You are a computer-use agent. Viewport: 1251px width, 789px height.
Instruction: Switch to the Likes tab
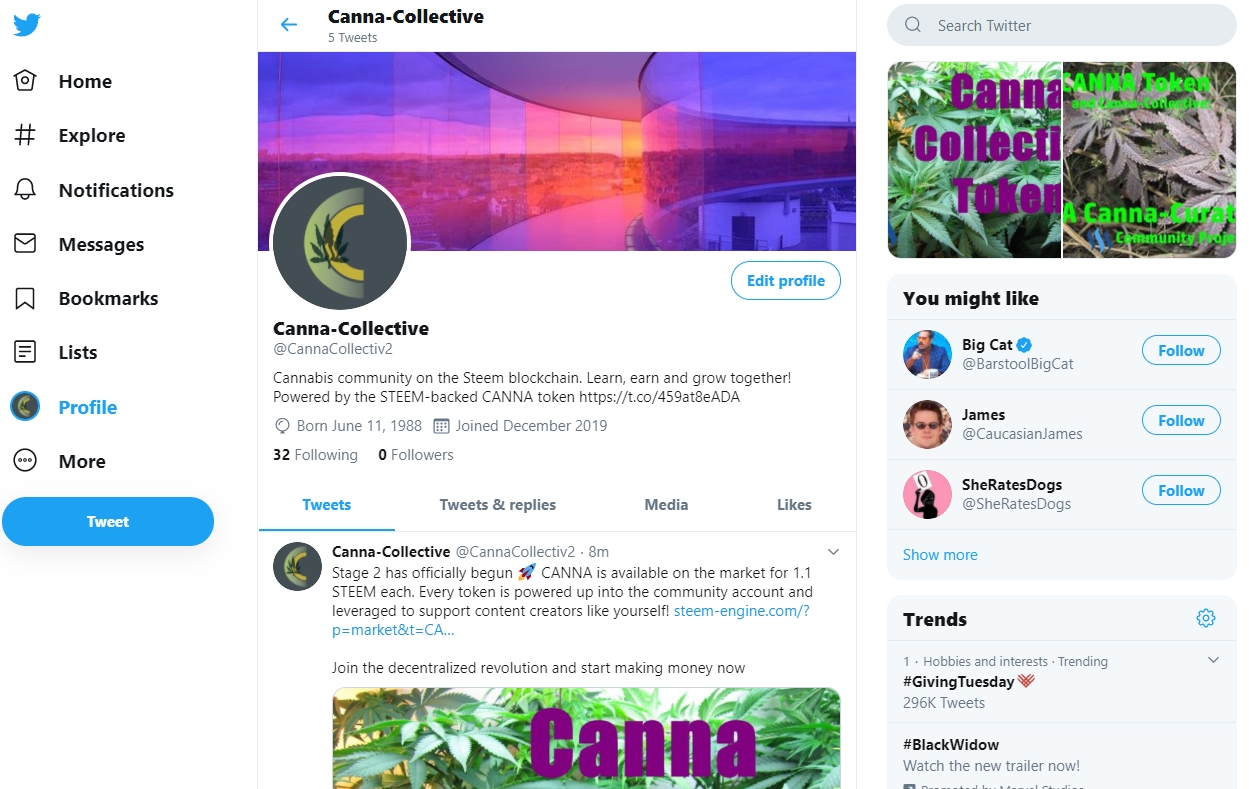coord(794,505)
